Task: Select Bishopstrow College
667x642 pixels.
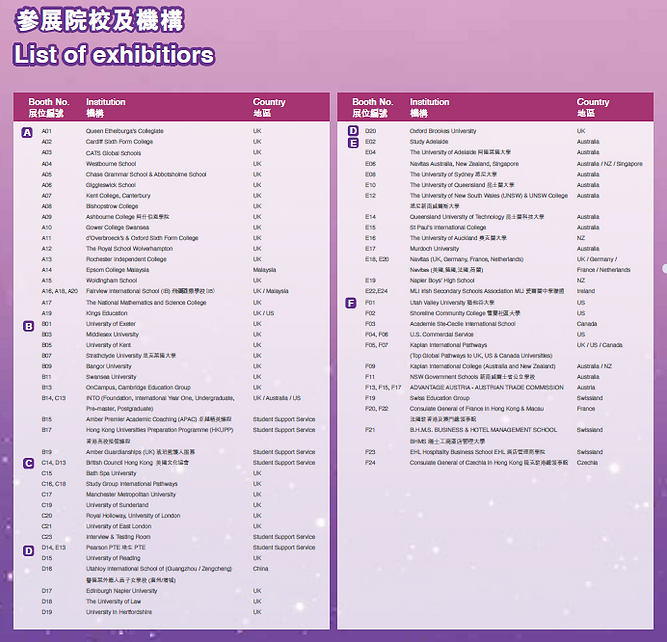Action: [112, 206]
